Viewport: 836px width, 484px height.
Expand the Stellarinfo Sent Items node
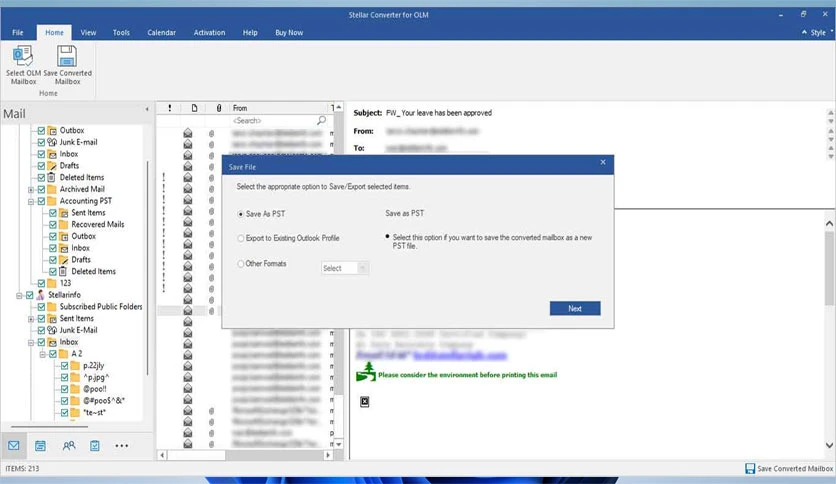coord(31,319)
